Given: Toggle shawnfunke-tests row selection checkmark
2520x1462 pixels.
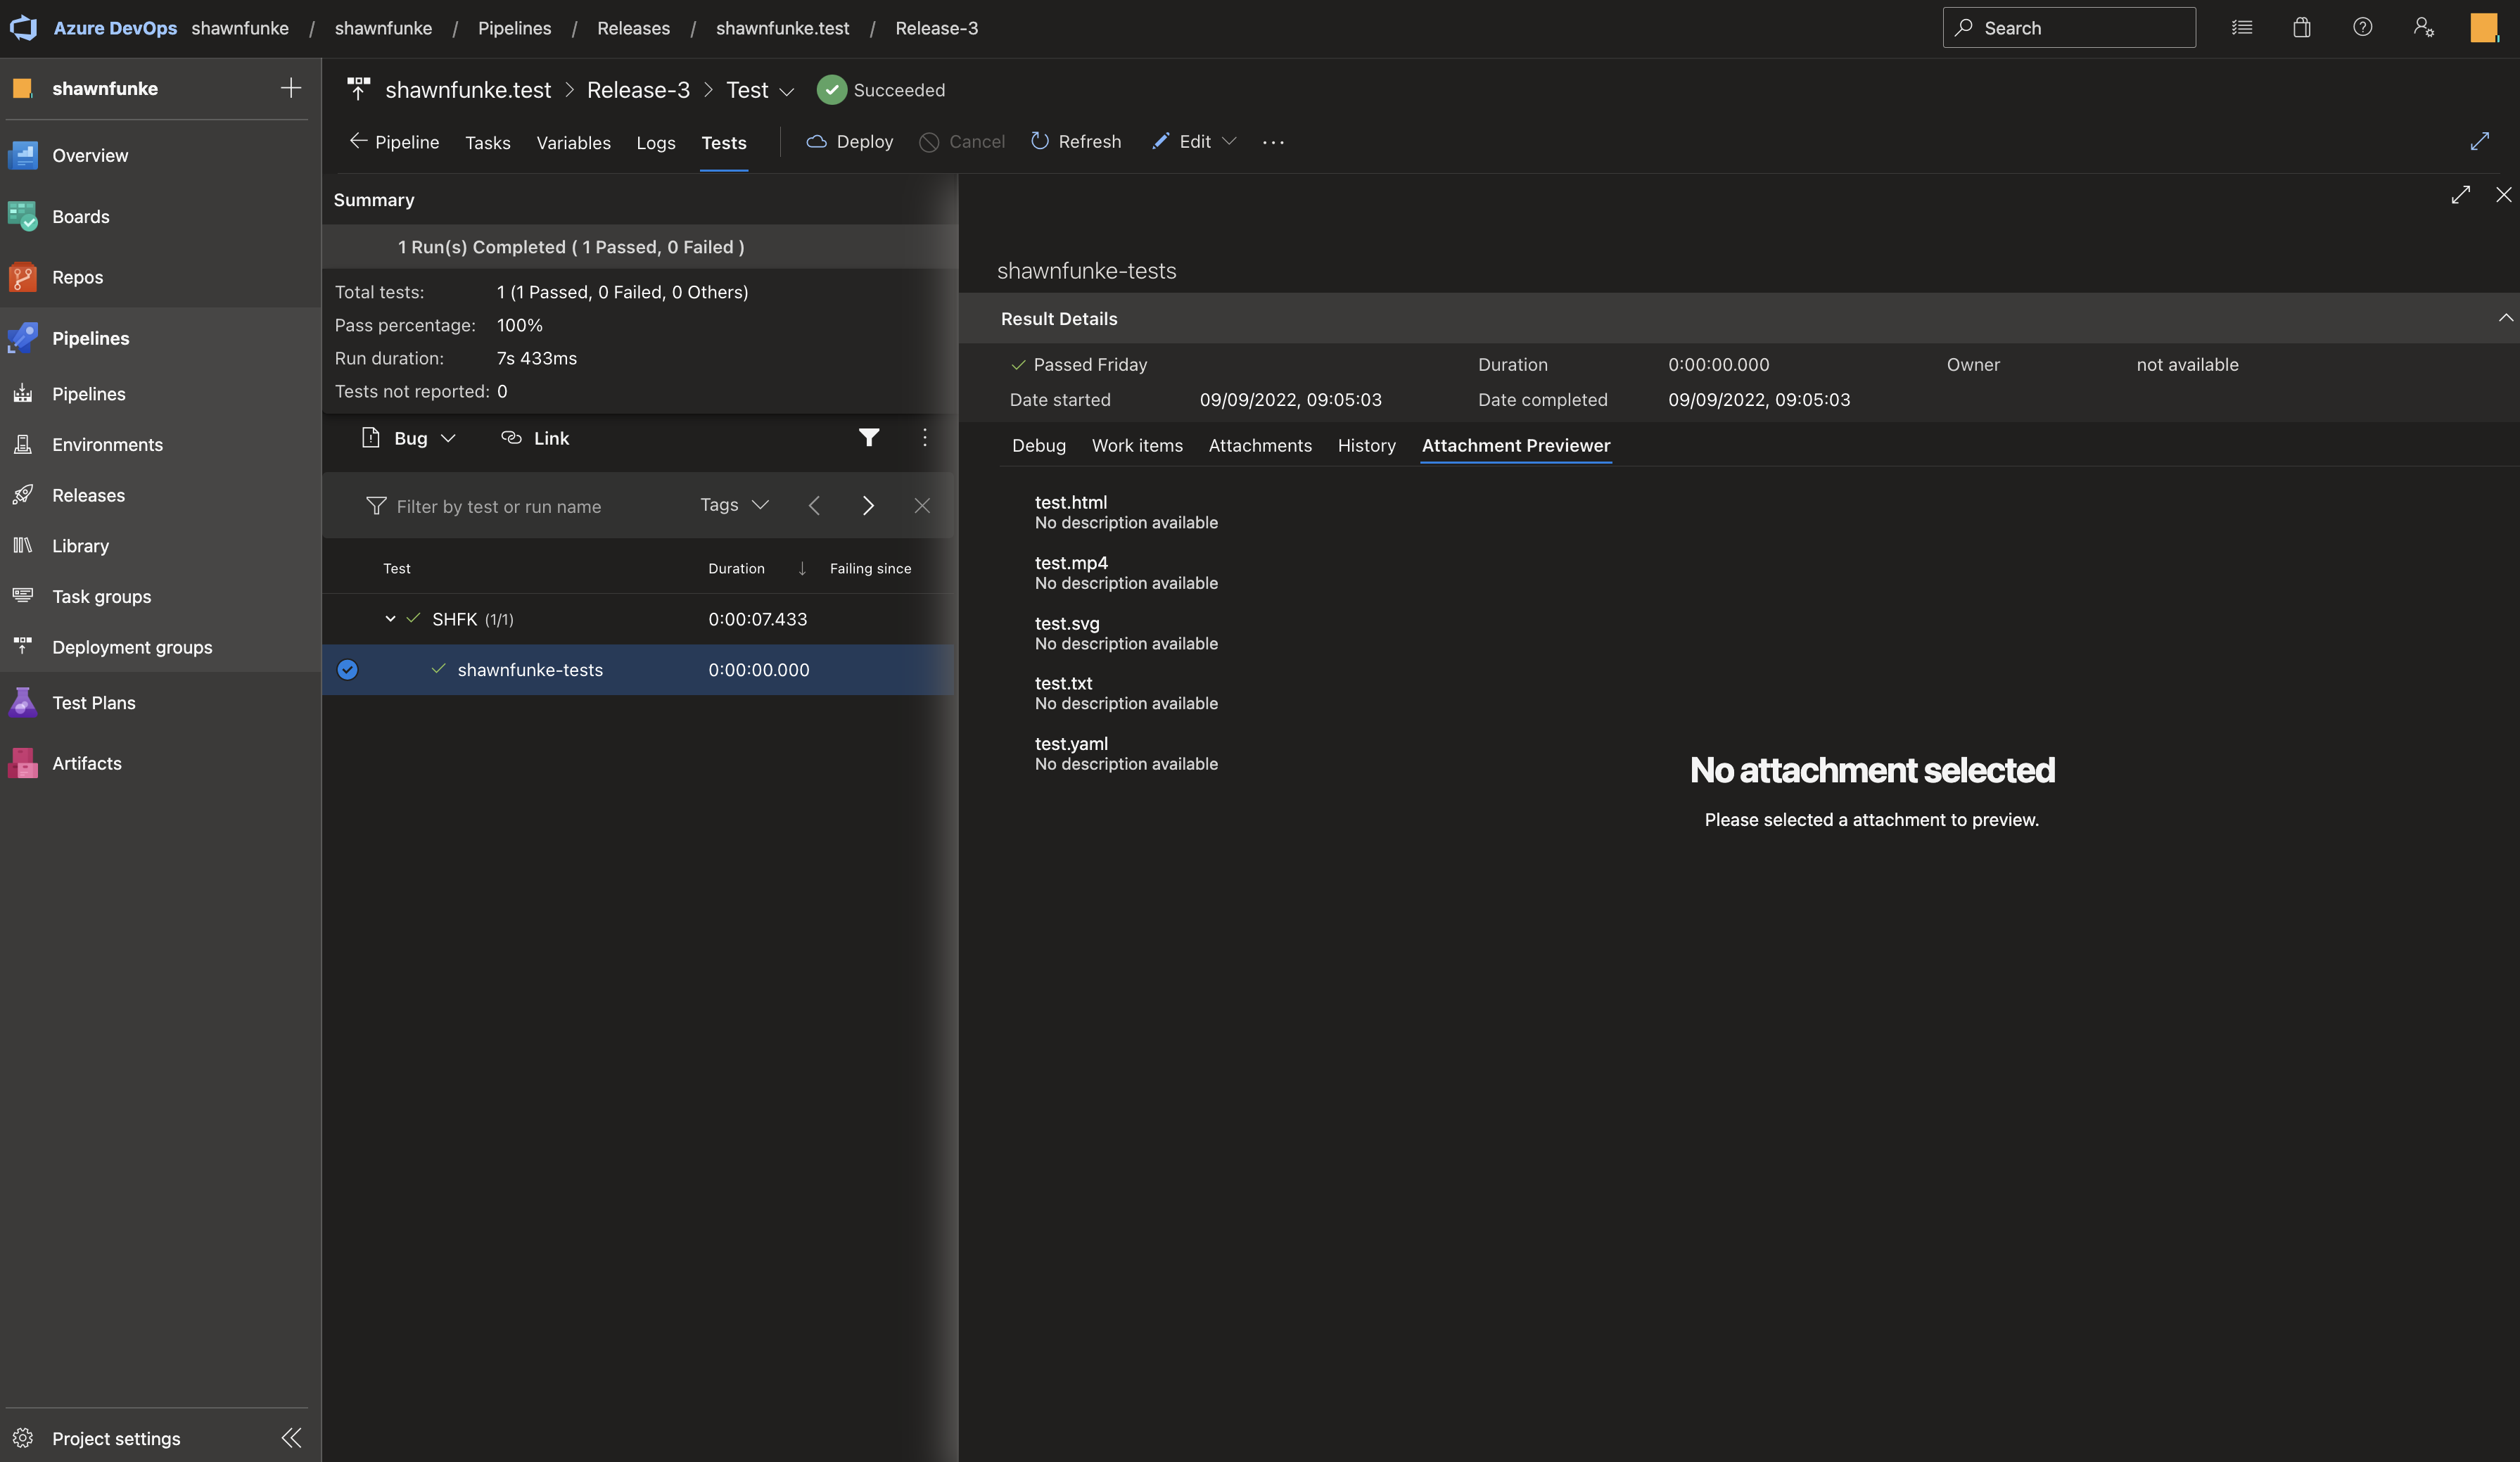Looking at the screenshot, I should pos(347,670).
